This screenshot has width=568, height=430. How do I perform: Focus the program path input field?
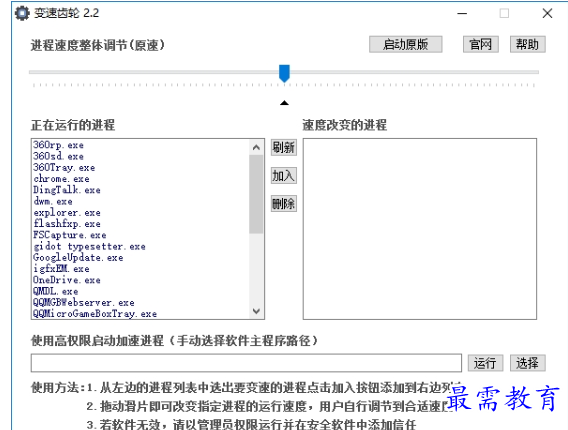246,363
